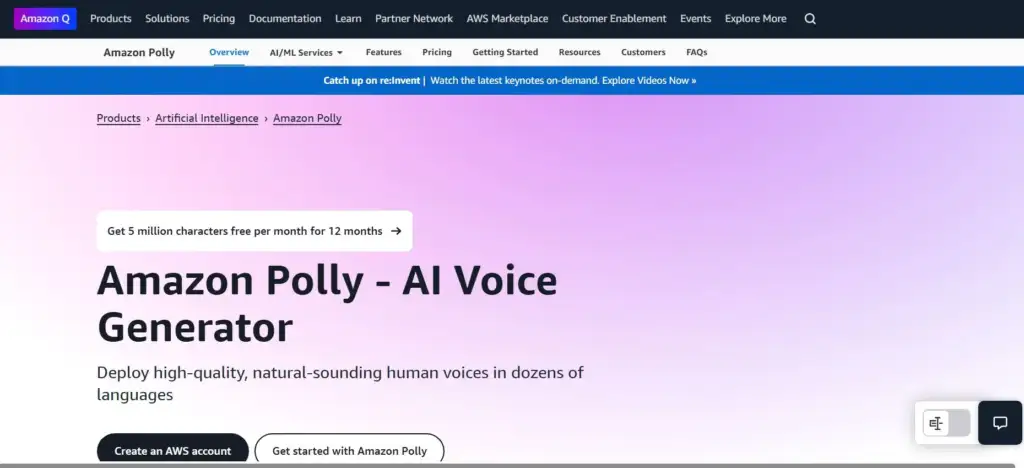
Task: Open the chat bubble icon
Action: tap(1000, 423)
